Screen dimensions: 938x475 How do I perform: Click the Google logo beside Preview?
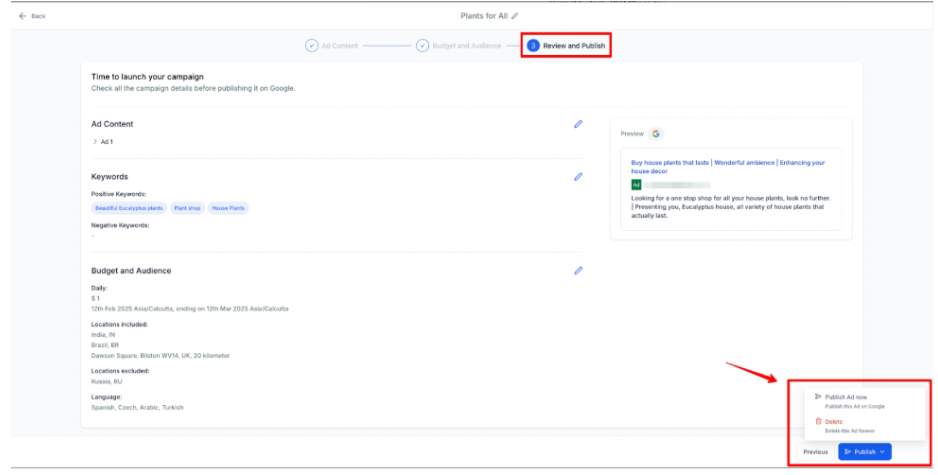655,133
